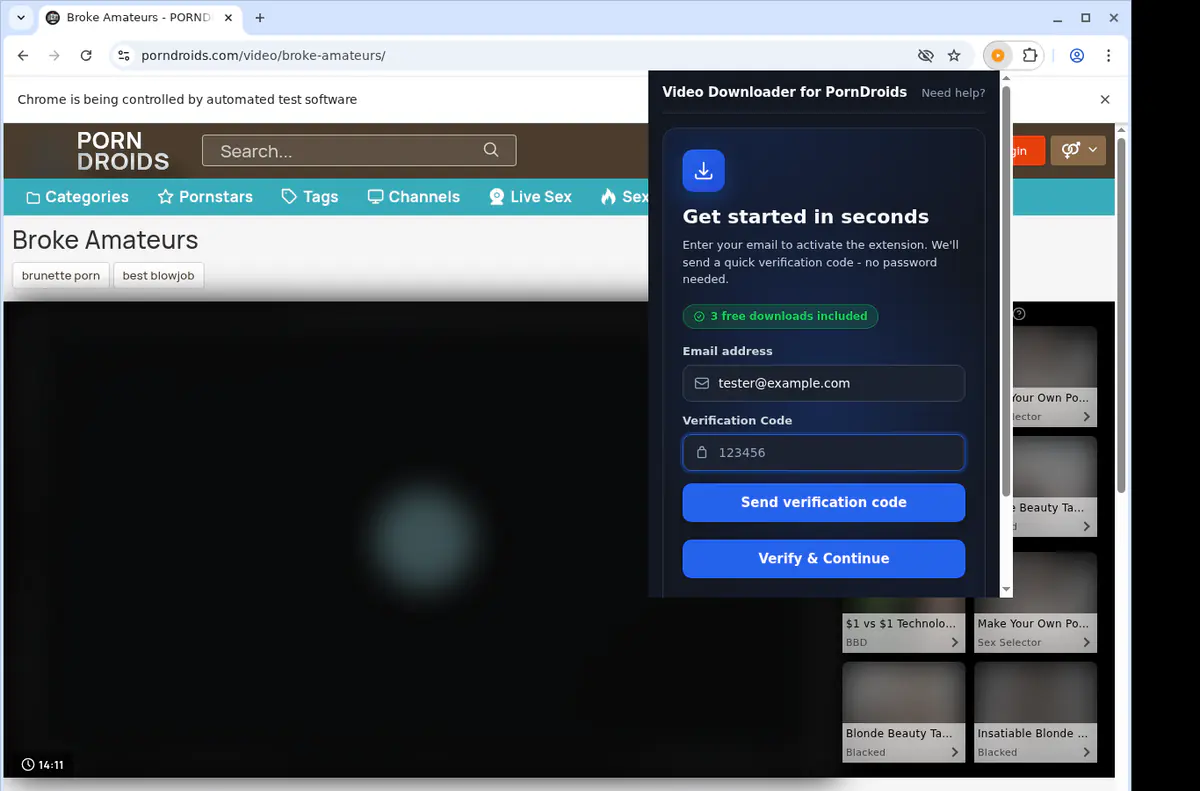Click the 'Need help?' link in extension popup
The image size is (1200, 791).
(953, 93)
